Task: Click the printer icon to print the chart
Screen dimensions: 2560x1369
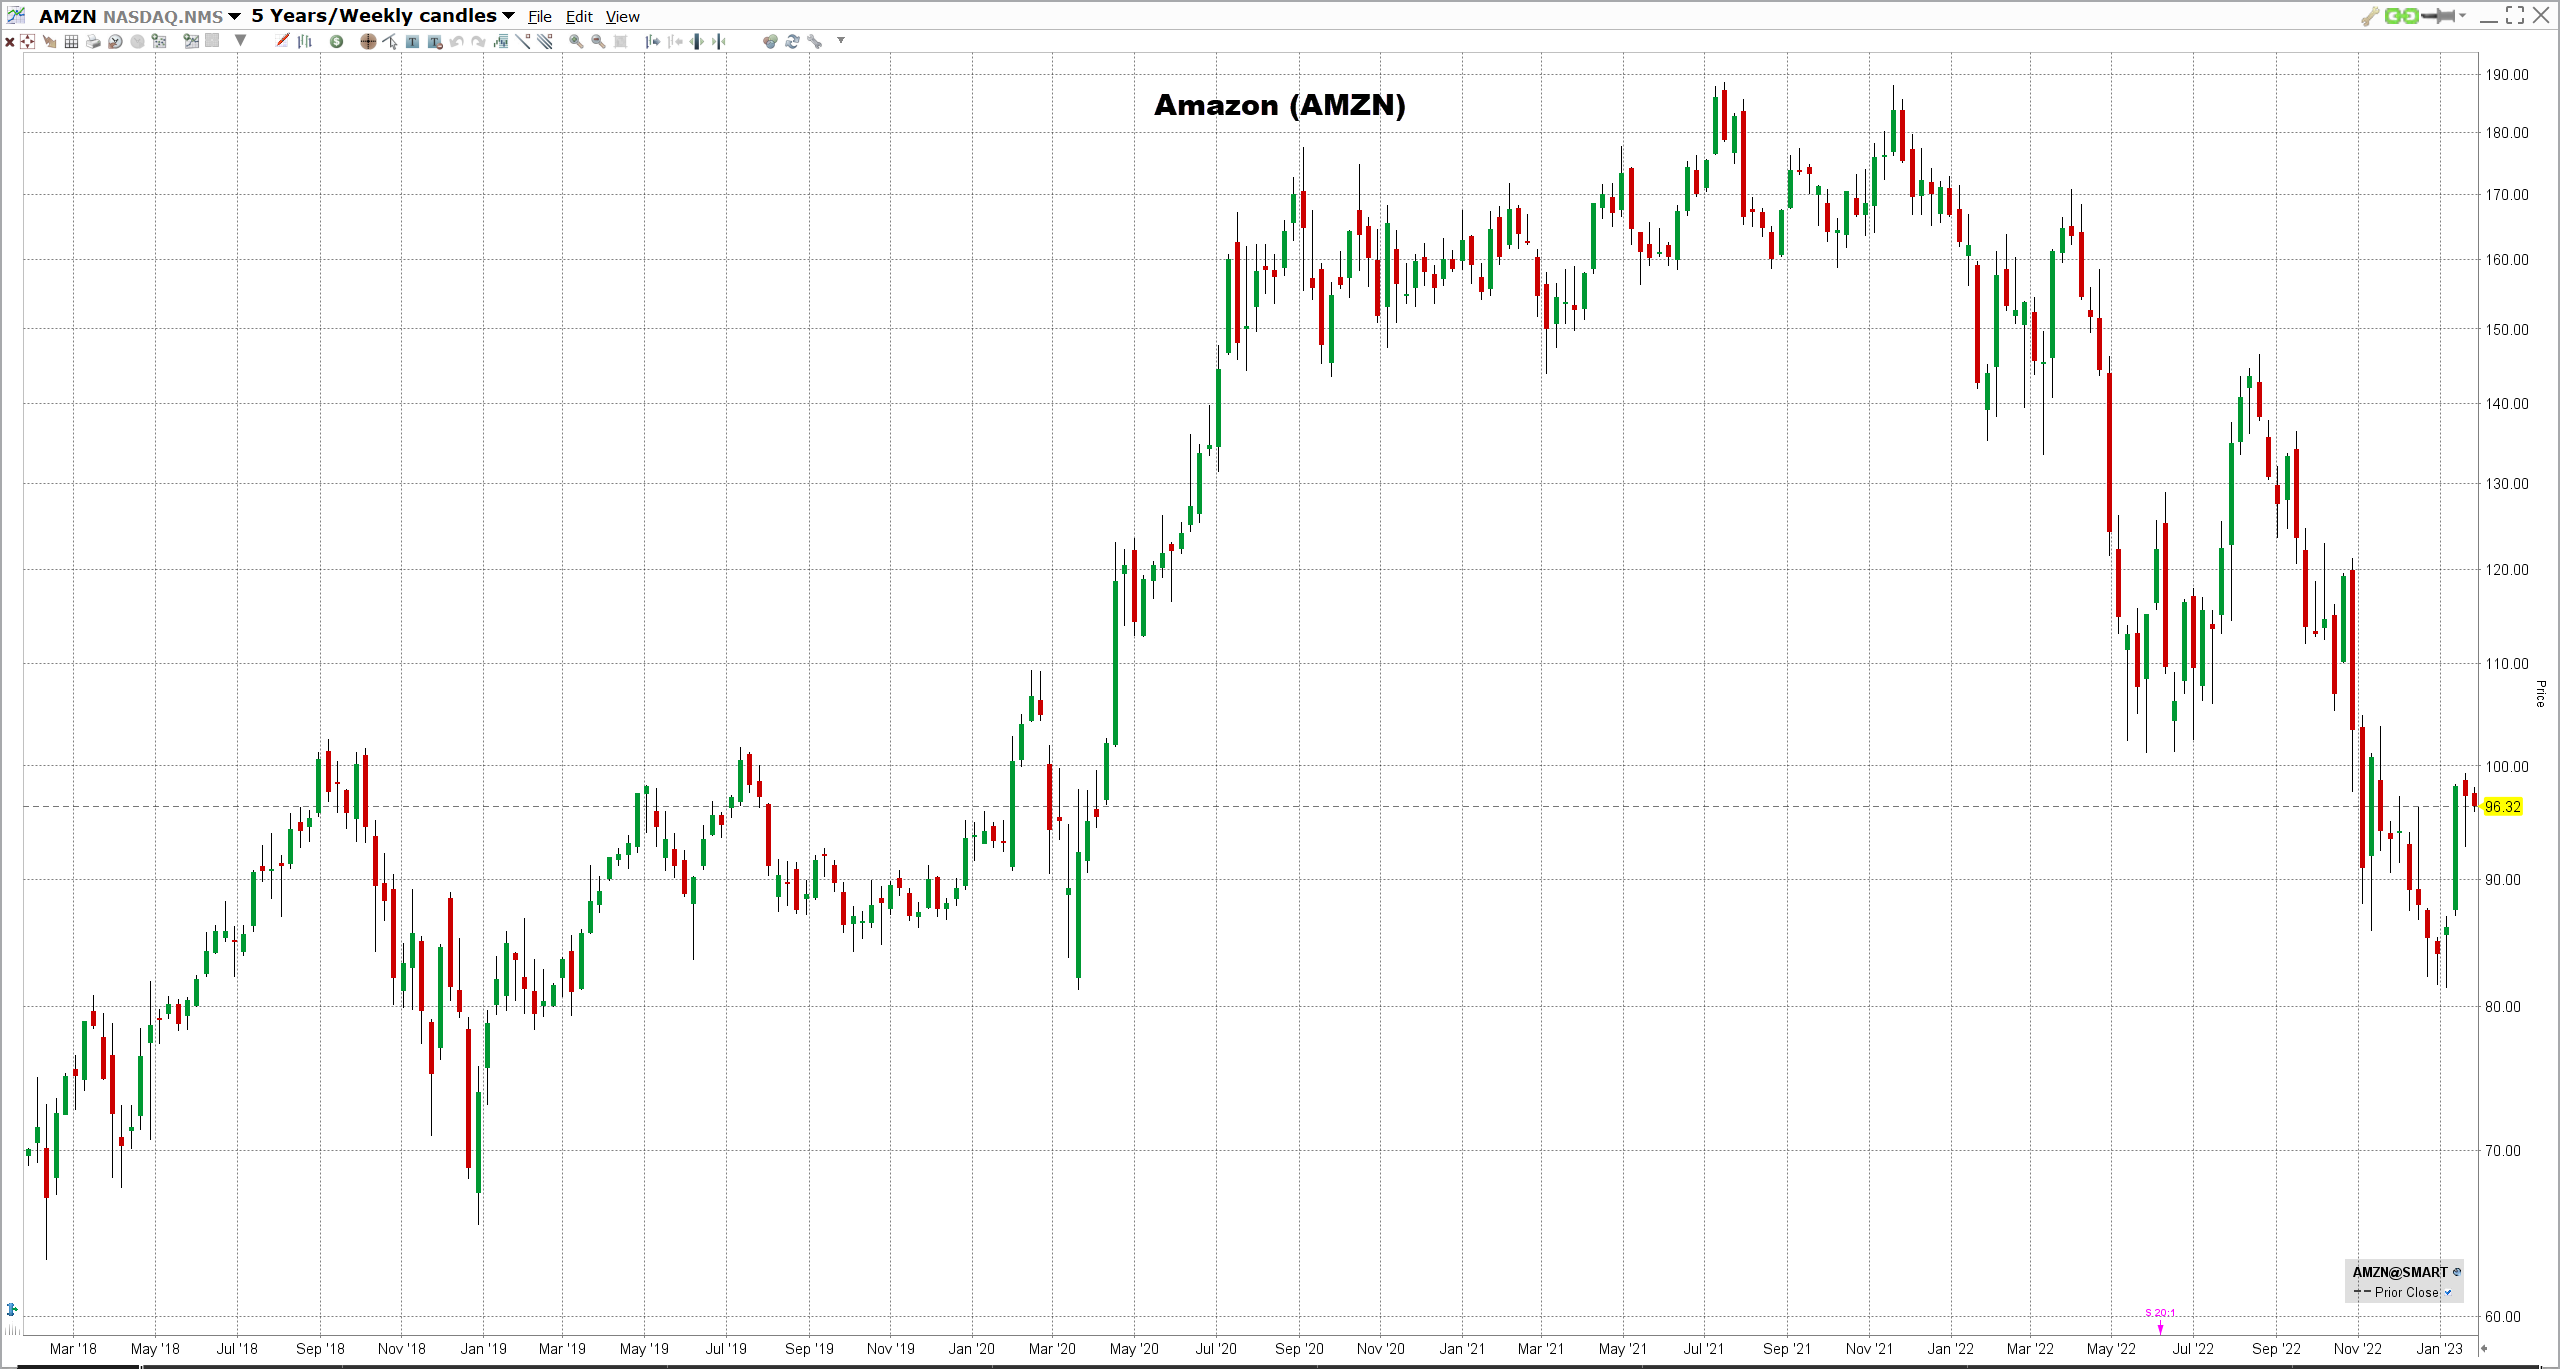Action: click(93, 41)
